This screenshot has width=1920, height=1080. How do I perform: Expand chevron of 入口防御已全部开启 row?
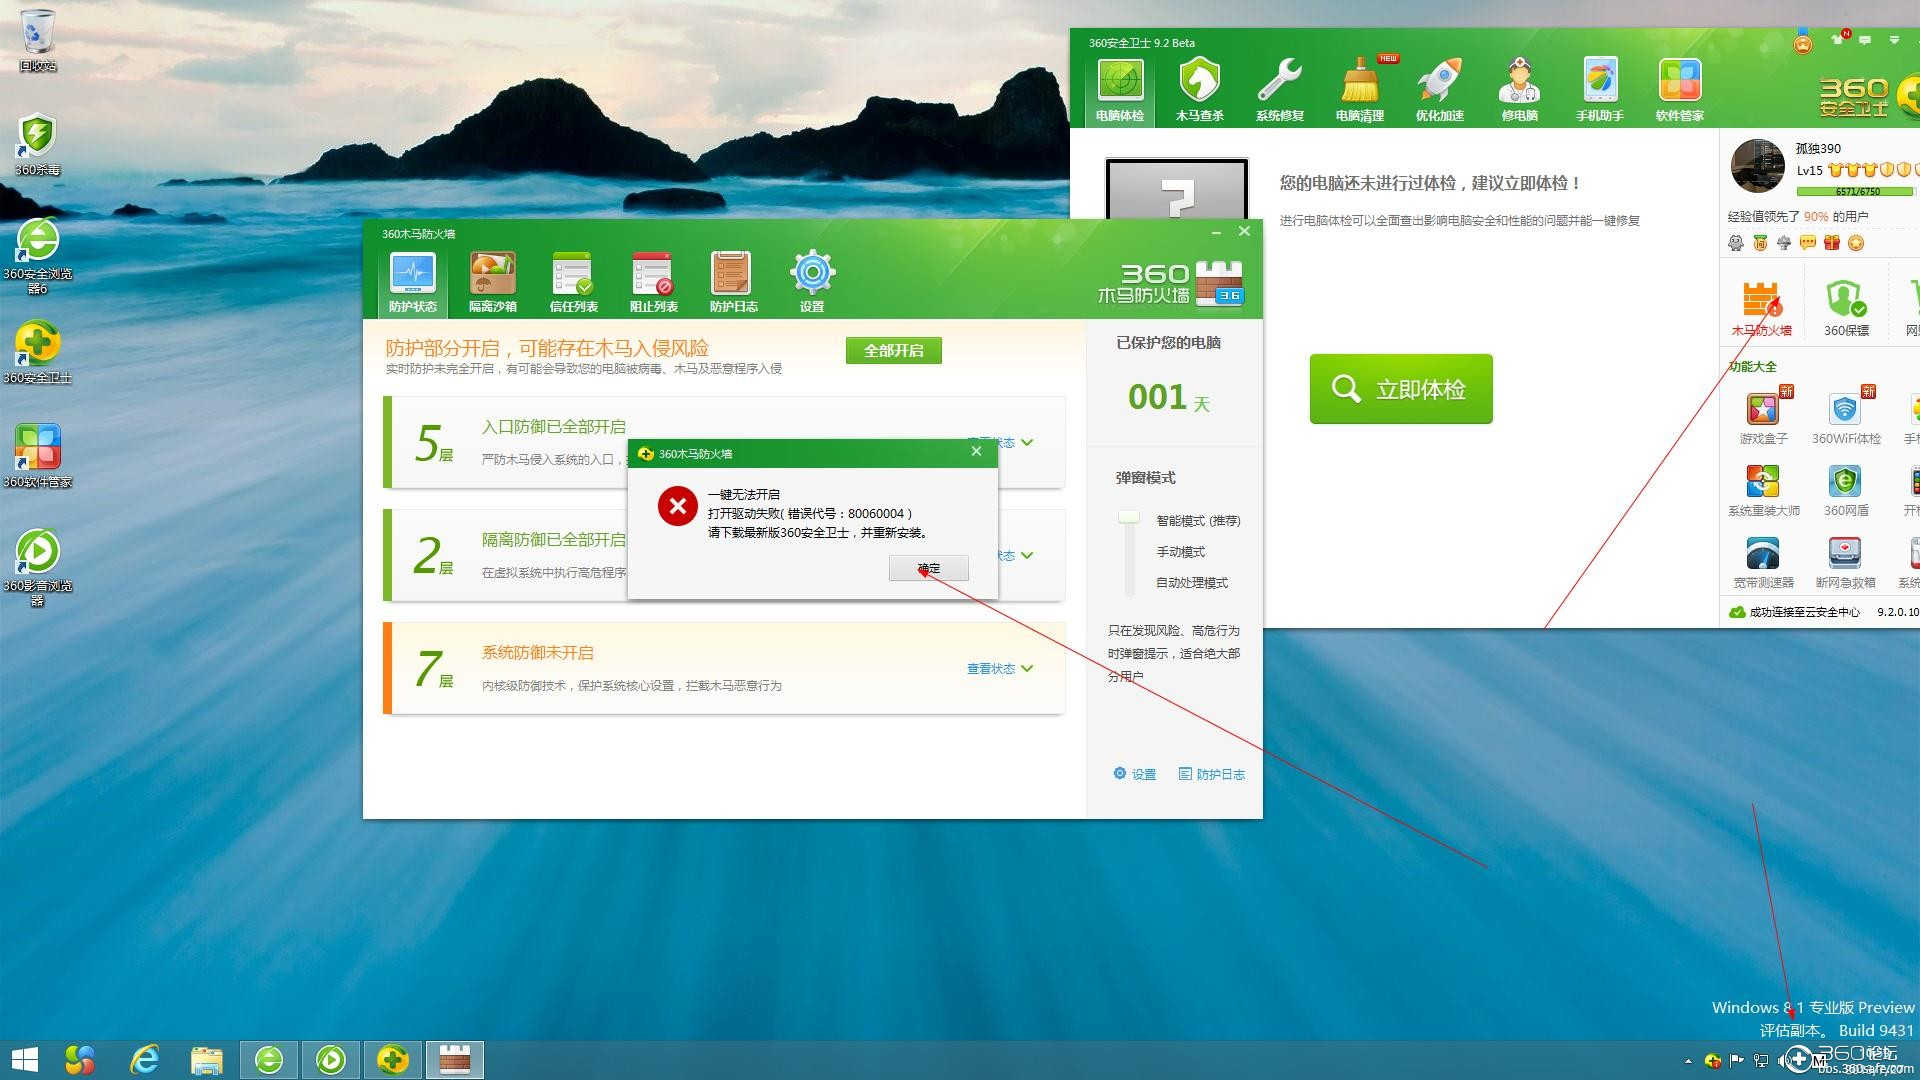point(1027,442)
